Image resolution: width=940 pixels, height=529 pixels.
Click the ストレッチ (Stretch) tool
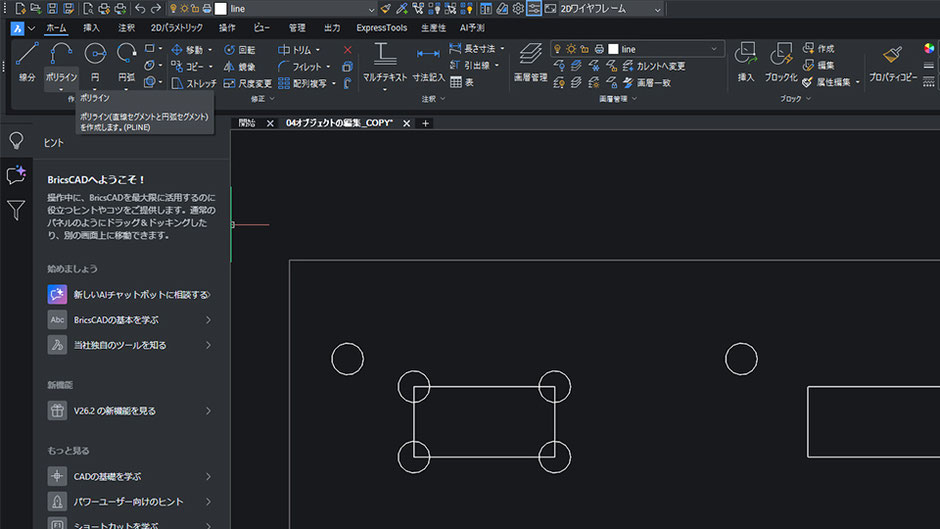194,83
